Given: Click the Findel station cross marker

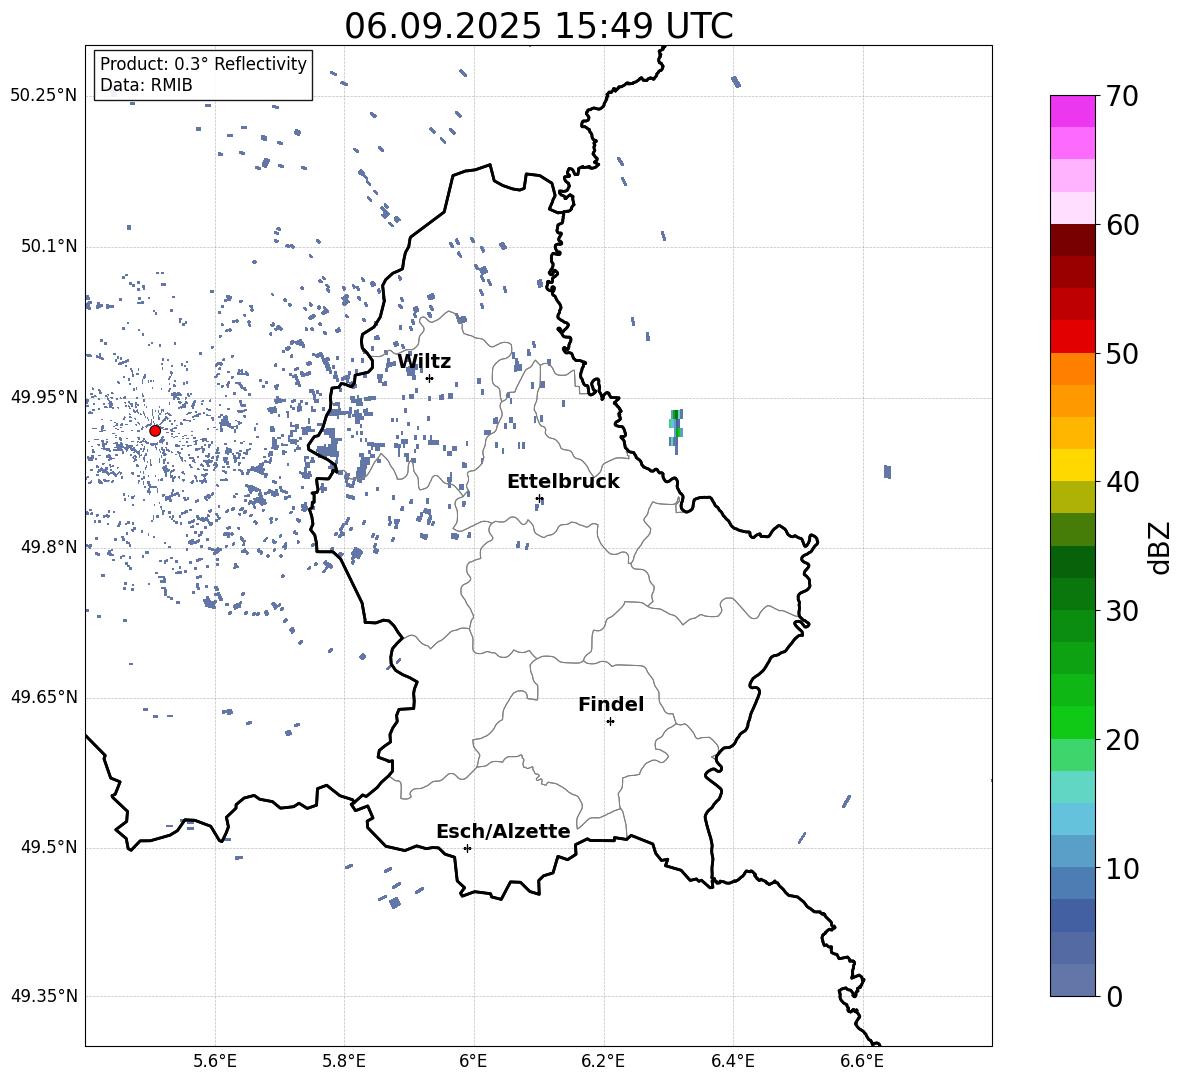Looking at the screenshot, I should [x=610, y=722].
